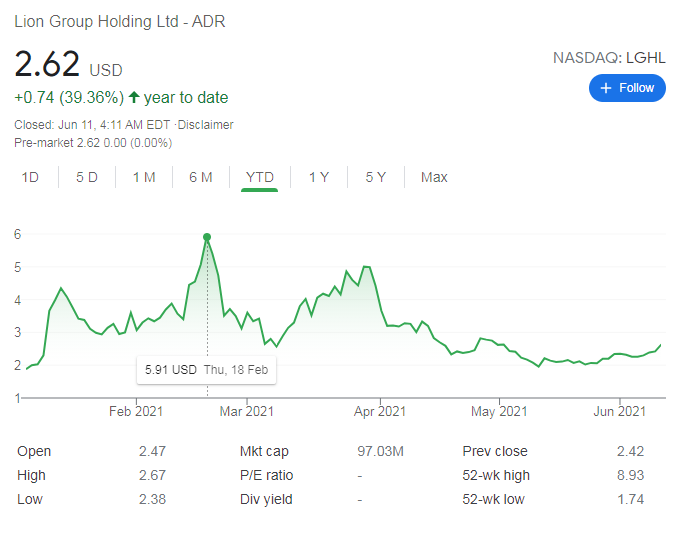This screenshot has width=687, height=537.
Task: Show the Max range tab
Action: point(434,177)
